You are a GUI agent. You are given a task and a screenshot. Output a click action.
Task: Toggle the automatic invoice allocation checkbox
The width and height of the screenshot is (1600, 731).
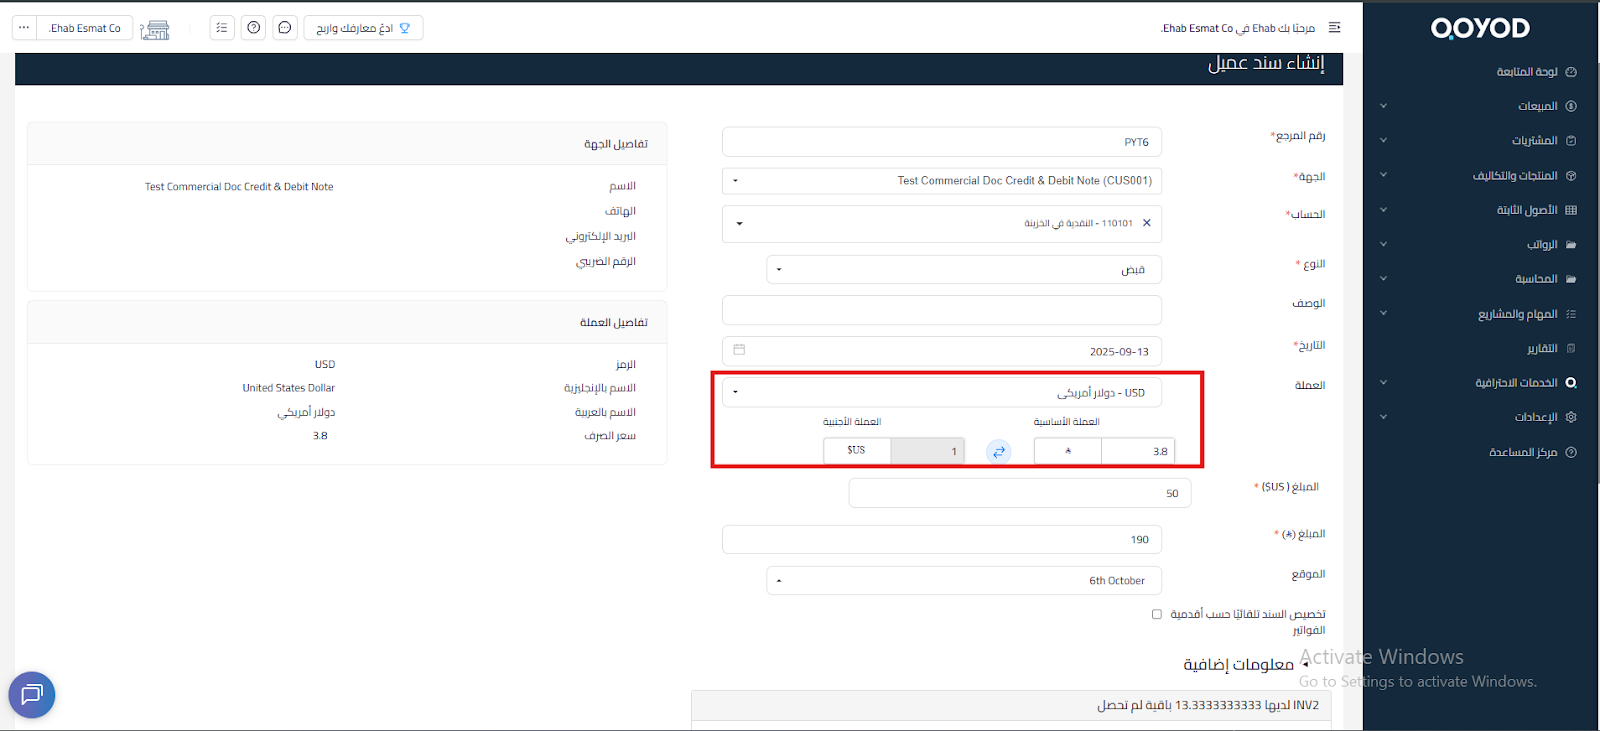(x=1157, y=614)
